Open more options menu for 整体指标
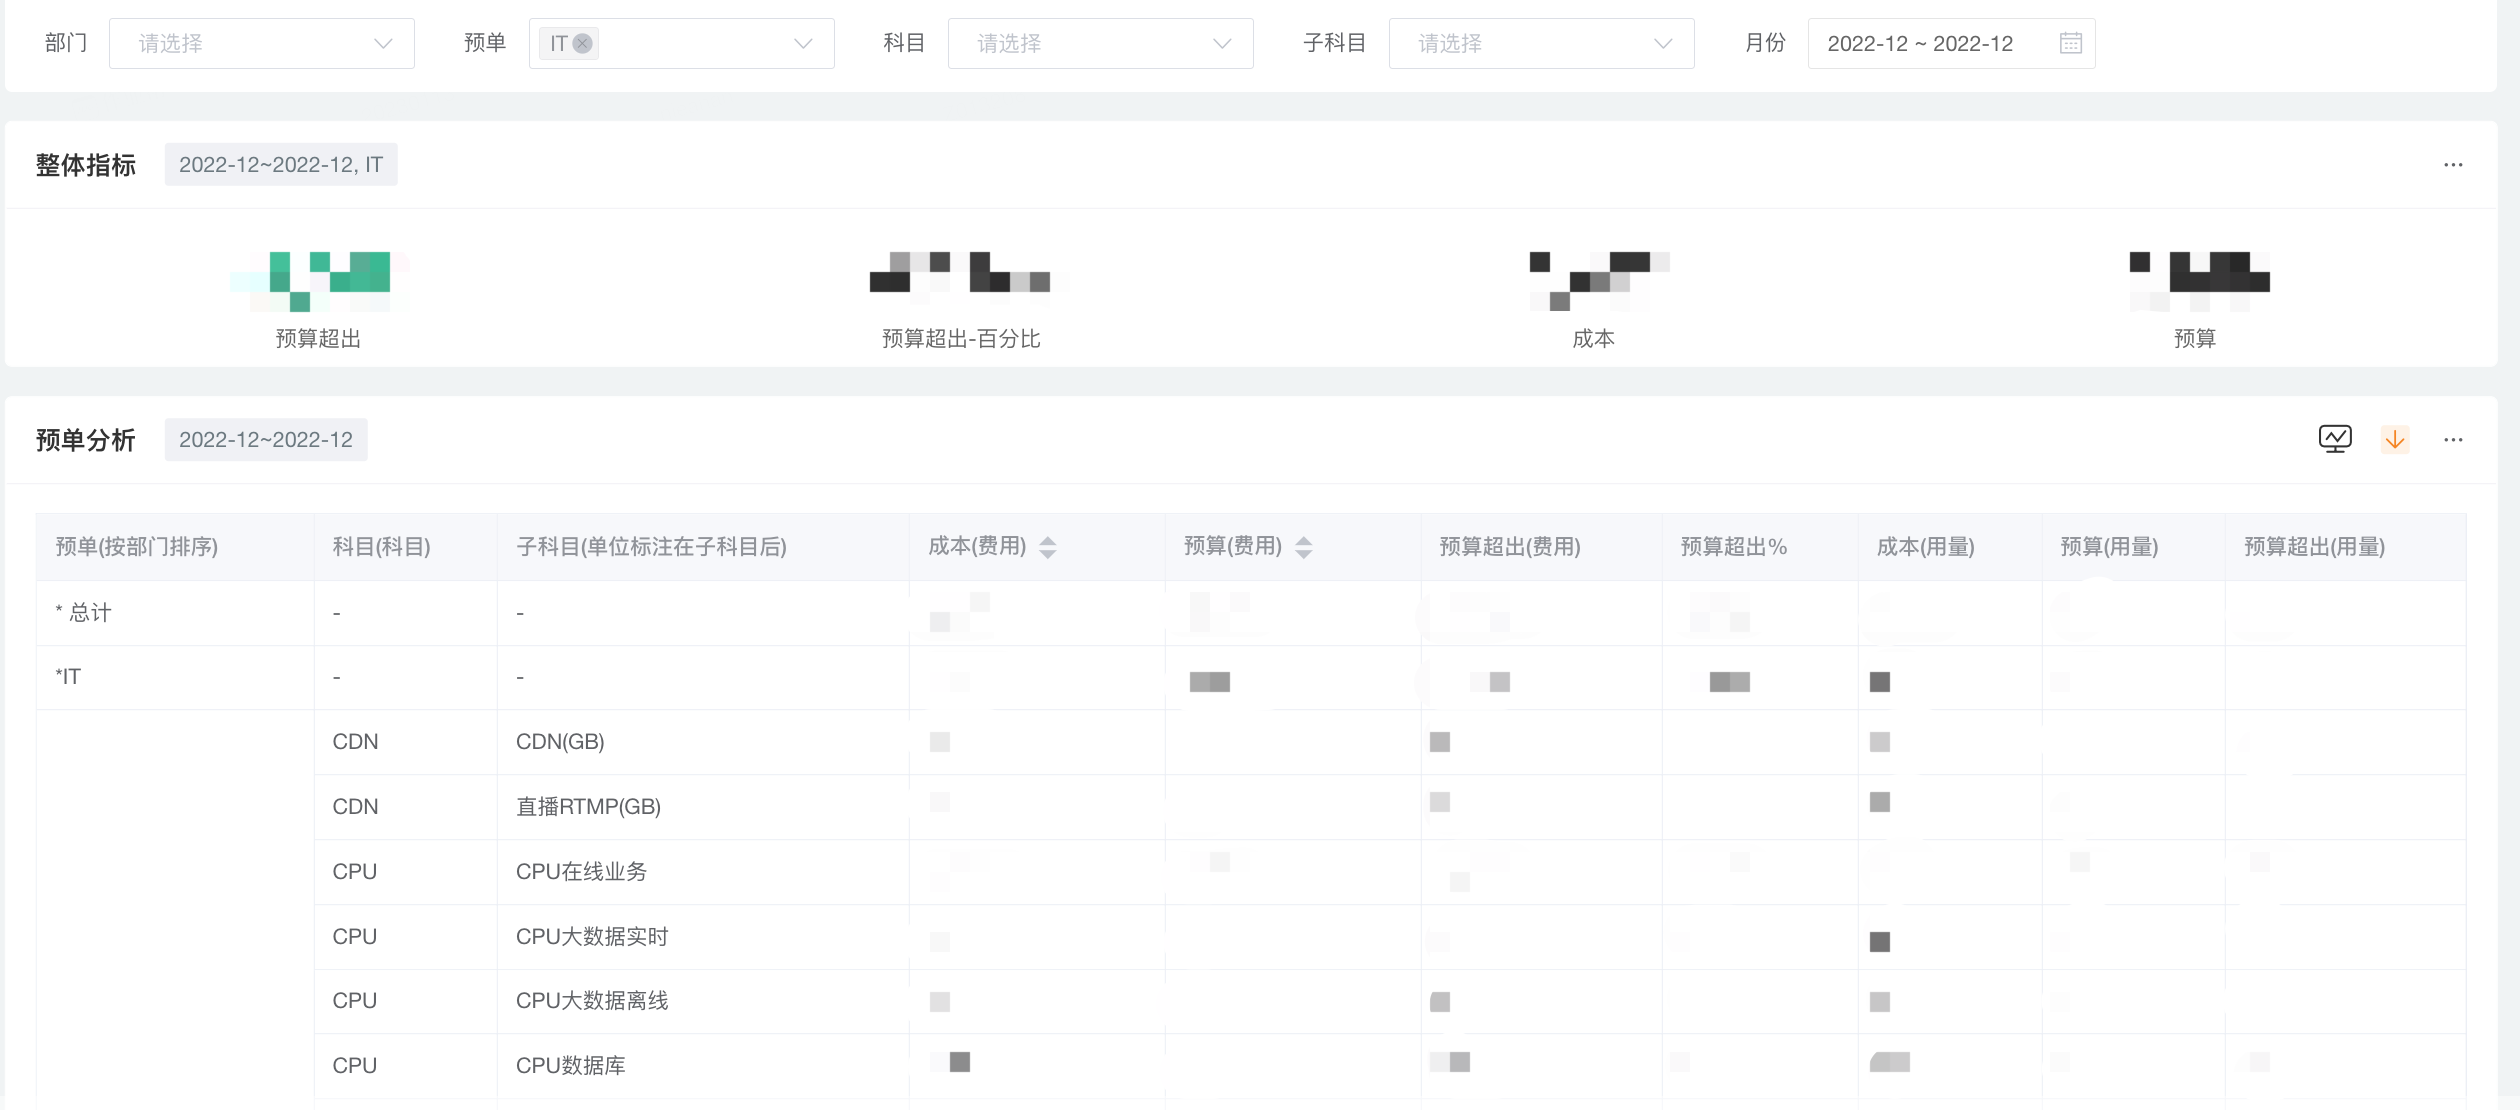The image size is (2520, 1110). tap(2452, 165)
